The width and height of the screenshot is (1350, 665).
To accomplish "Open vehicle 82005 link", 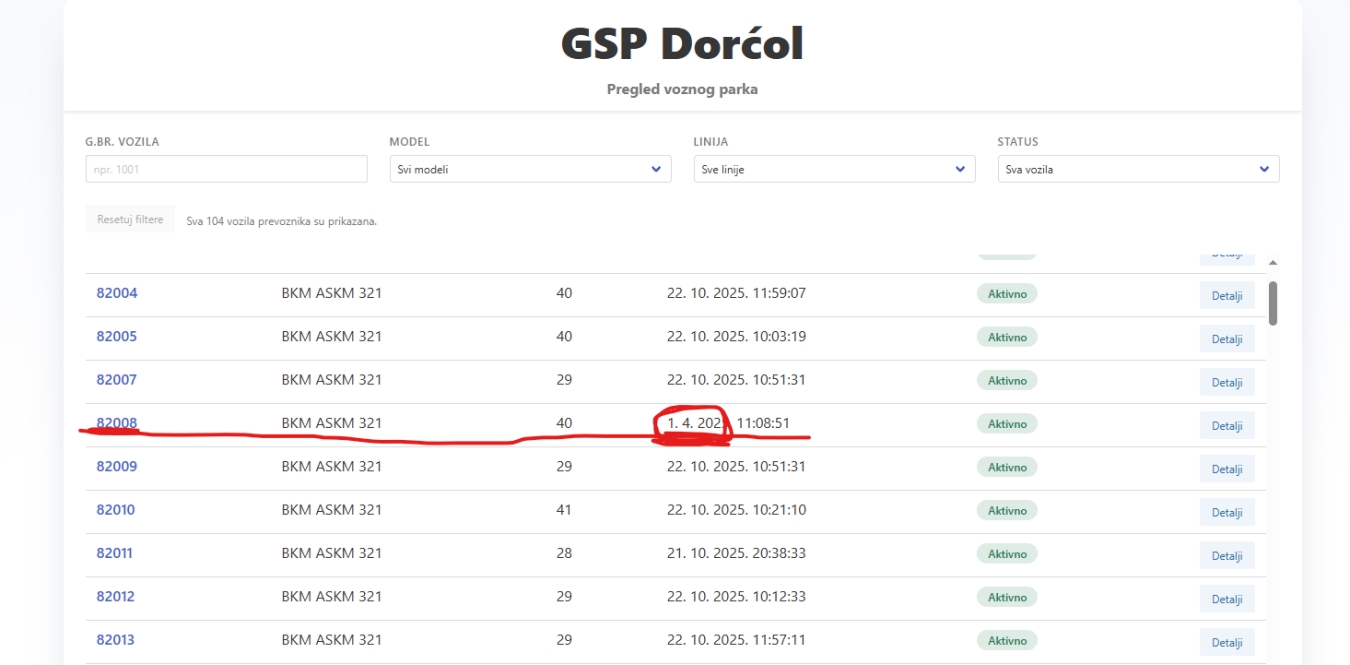I will (117, 337).
